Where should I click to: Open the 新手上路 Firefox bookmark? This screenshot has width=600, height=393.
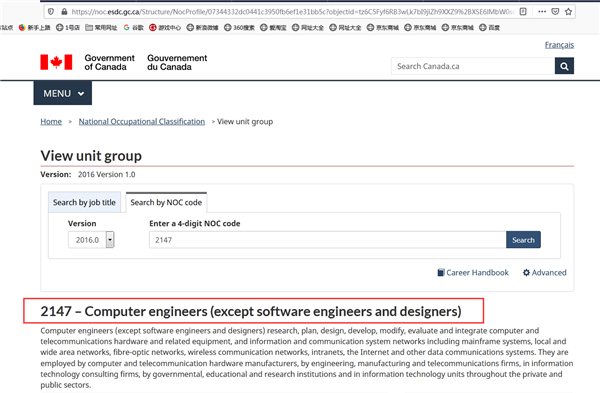[x=34, y=28]
